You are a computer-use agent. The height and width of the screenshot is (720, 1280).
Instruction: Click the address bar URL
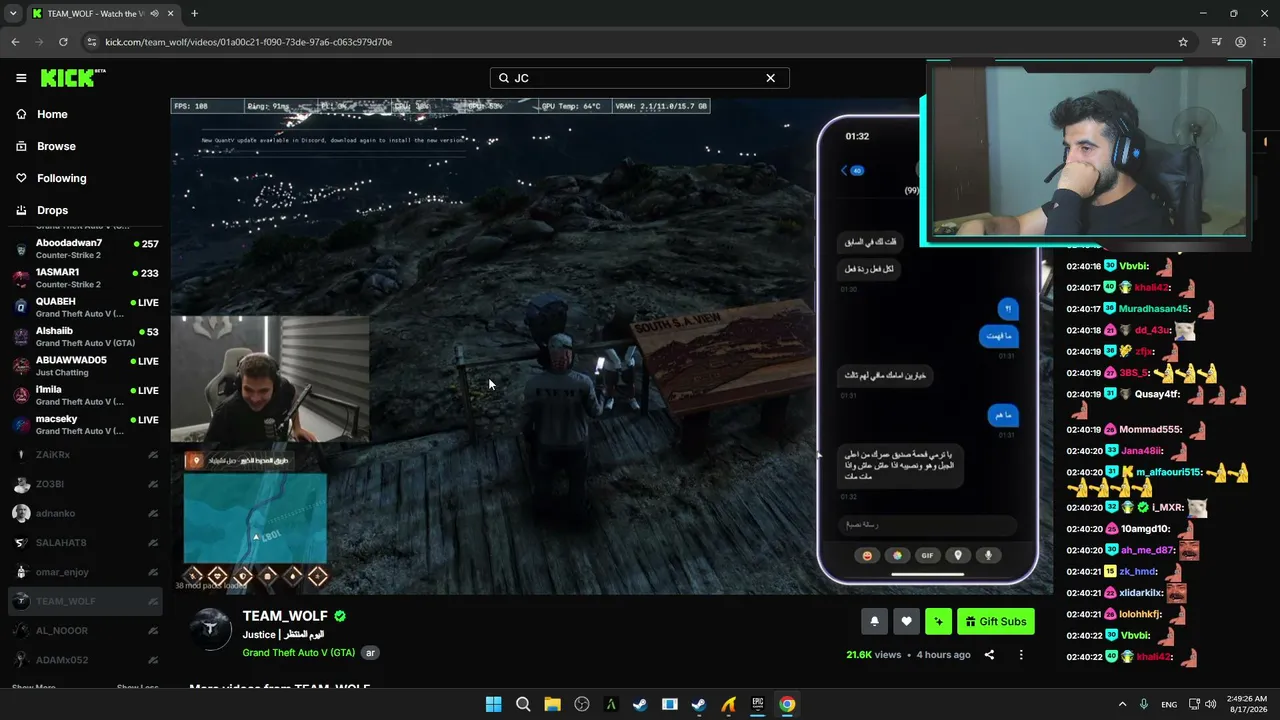coord(248,42)
